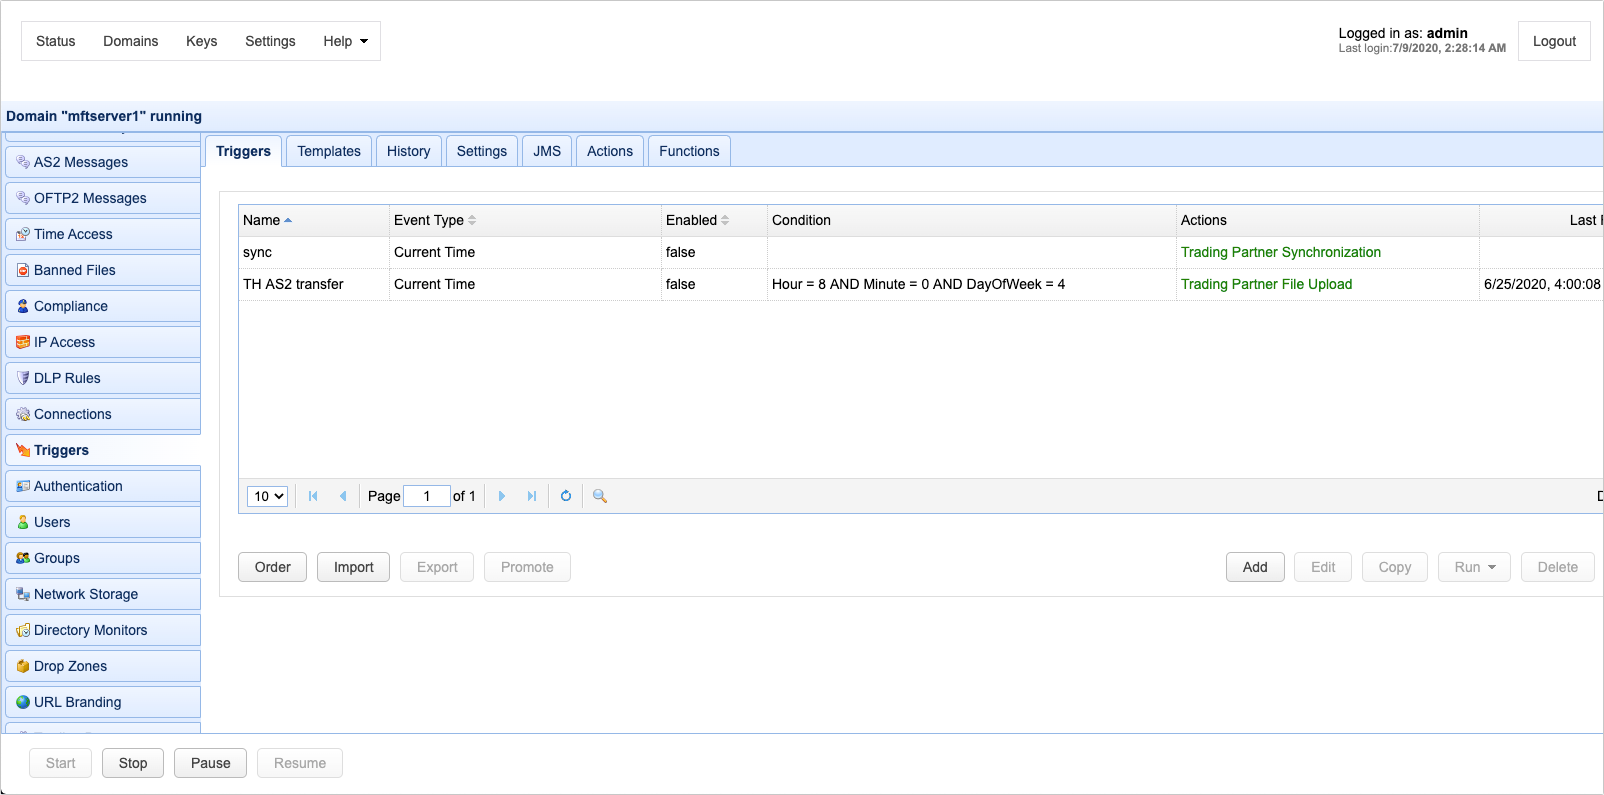Switch to the Settings tab in Triggers
Screen dimensions: 1604x795
tap(482, 151)
